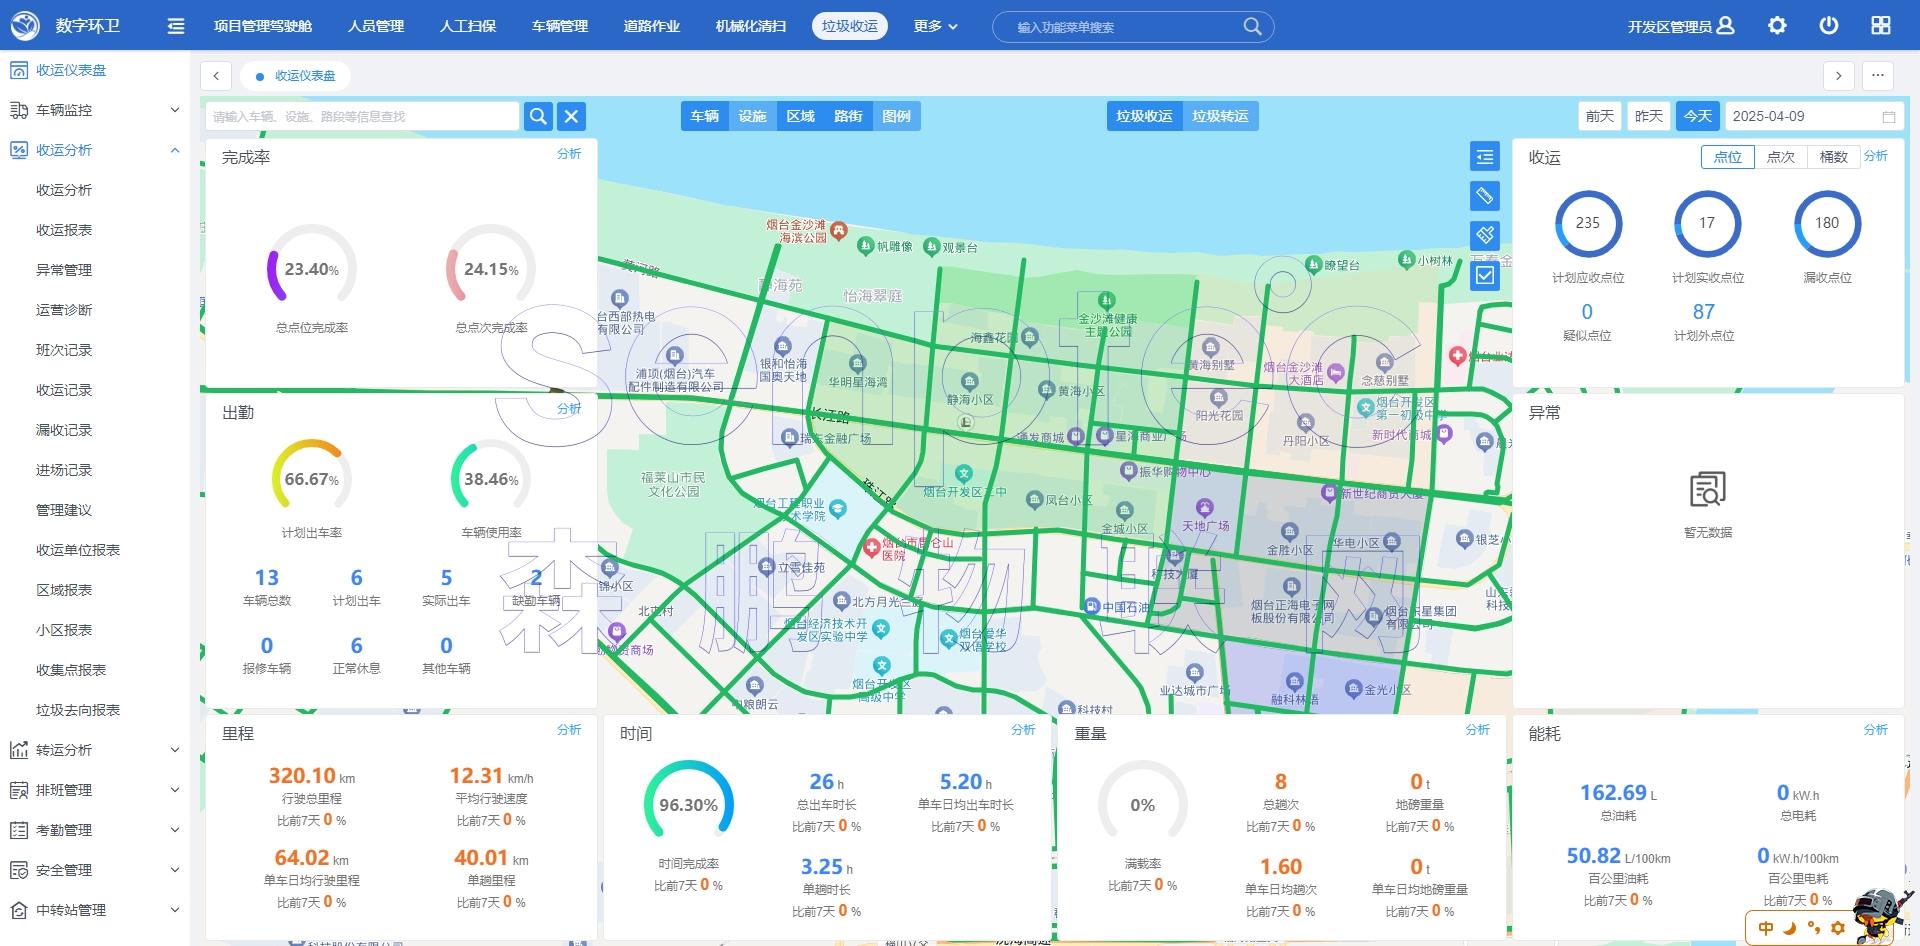Toggle the checkbox tool on map
Image resolution: width=1920 pixels, height=946 pixels.
[1484, 275]
